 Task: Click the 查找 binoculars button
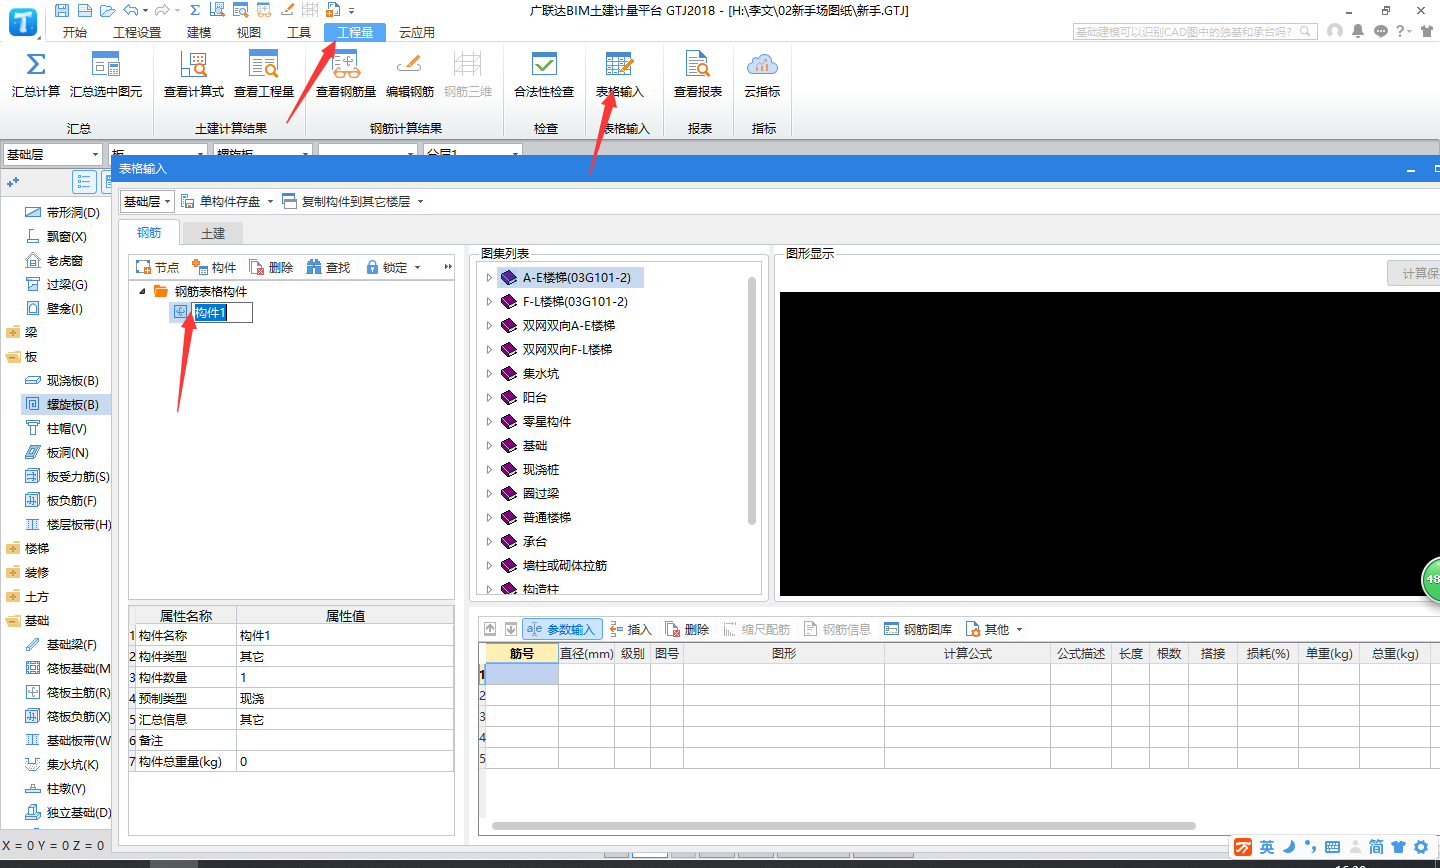pyautogui.click(x=328, y=267)
